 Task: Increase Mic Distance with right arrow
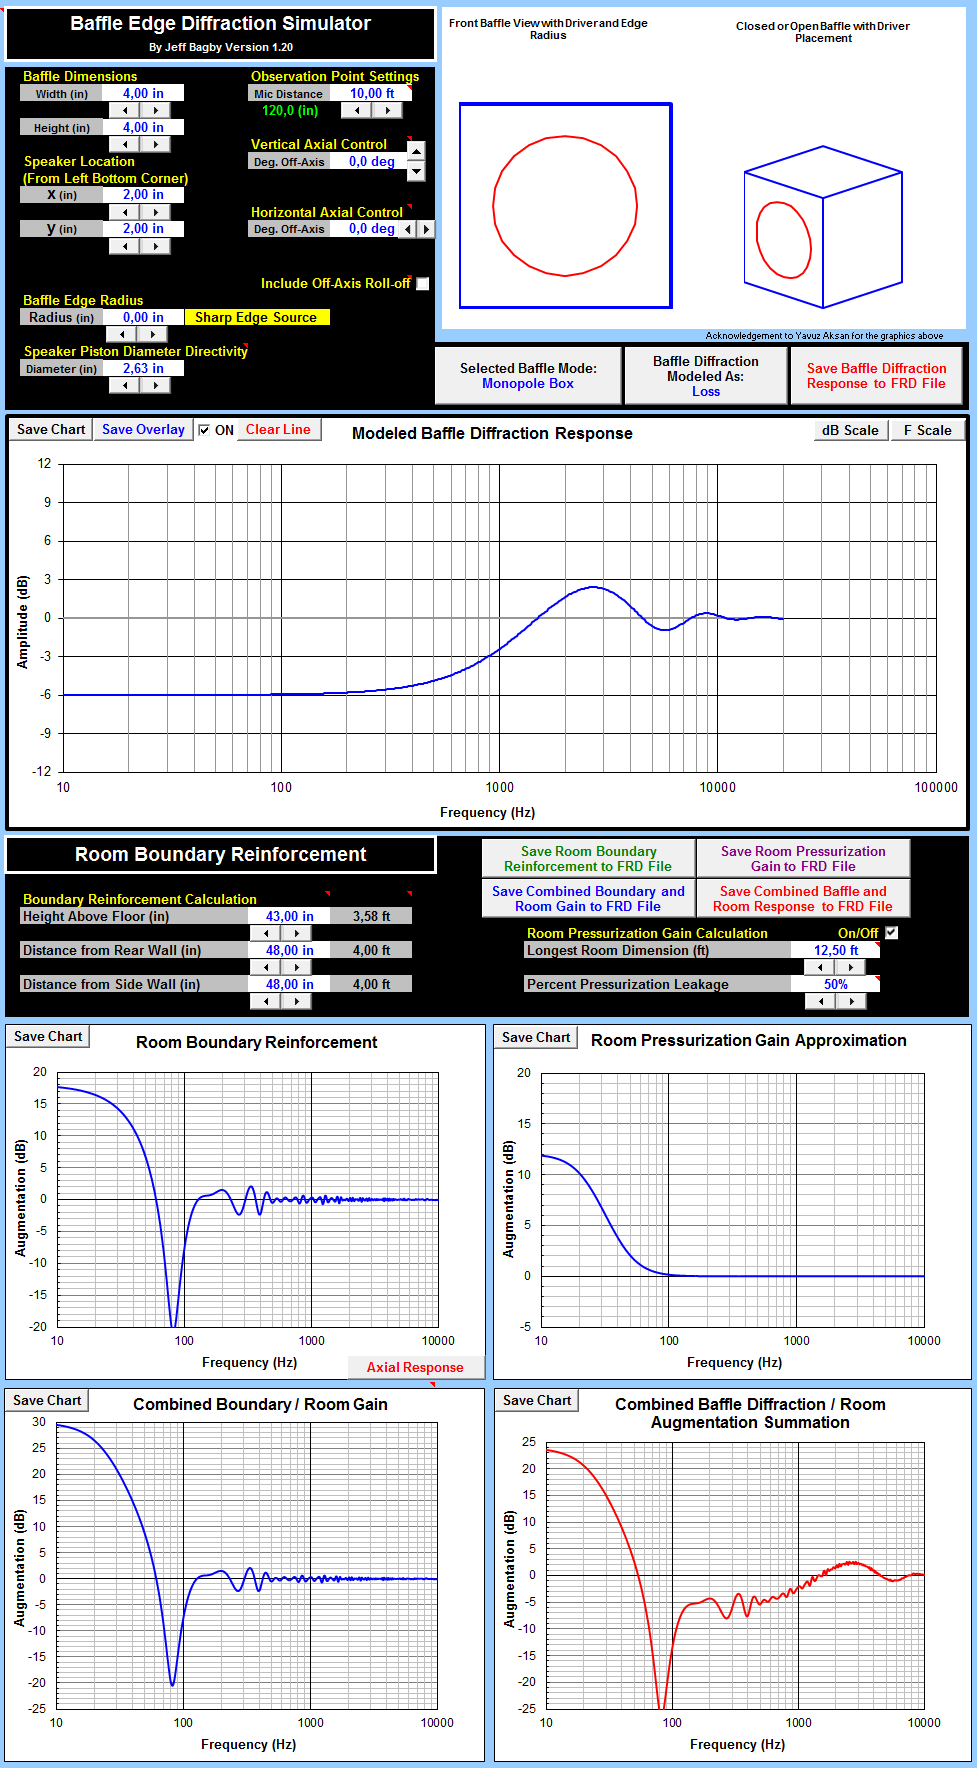387,111
